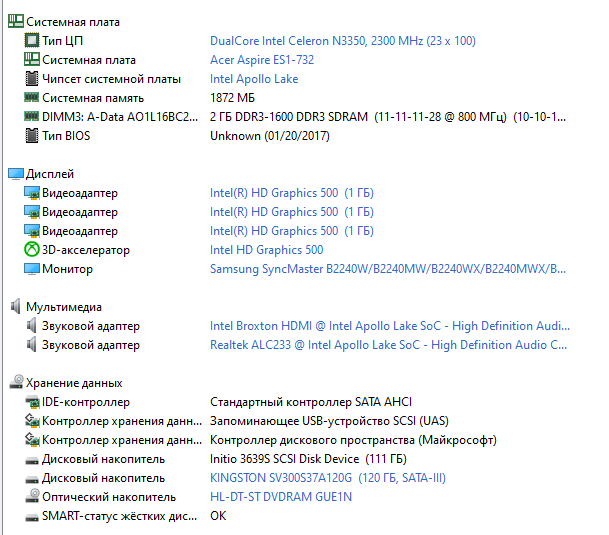Screen dimensions: 609x535
Task: Click the Realtek ALC233 audio adapter link
Action: 388,345
